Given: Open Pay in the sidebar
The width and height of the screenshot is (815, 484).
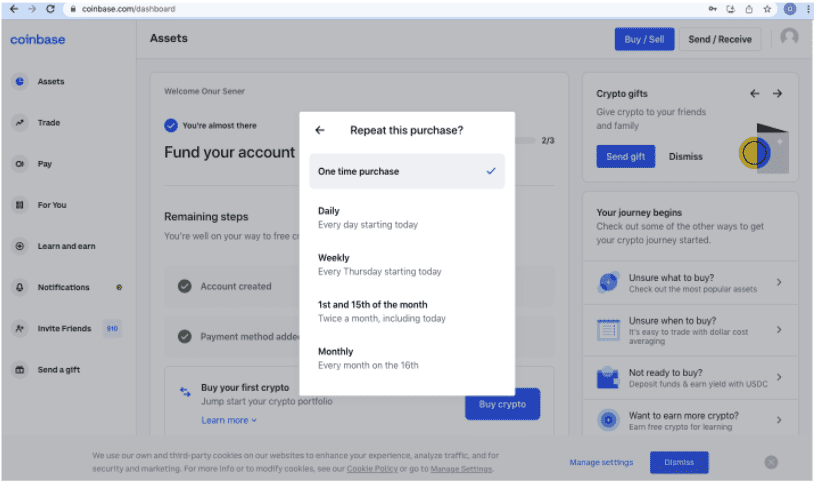Looking at the screenshot, I should click(x=45, y=164).
